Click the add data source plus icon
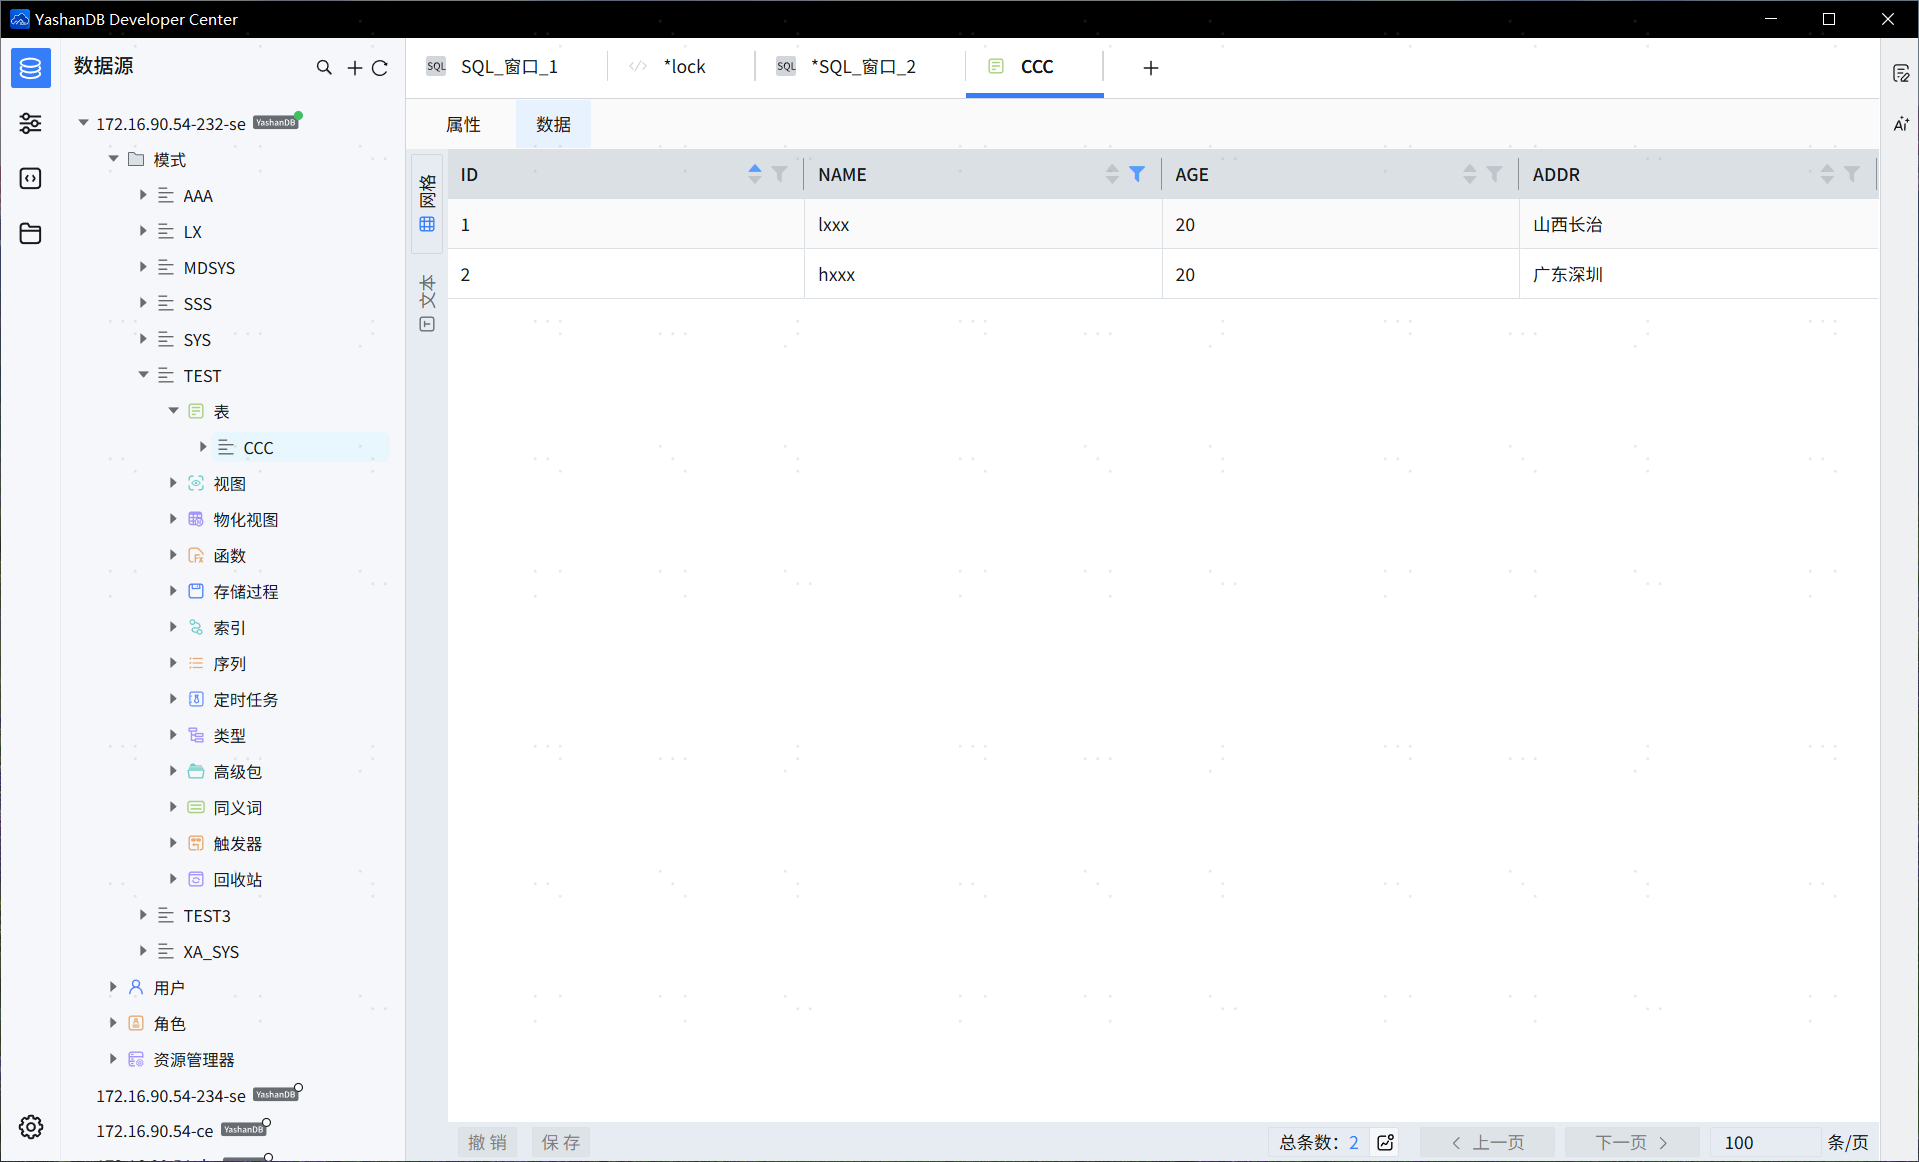Viewport: 1919px width, 1162px height. pyautogui.click(x=354, y=67)
